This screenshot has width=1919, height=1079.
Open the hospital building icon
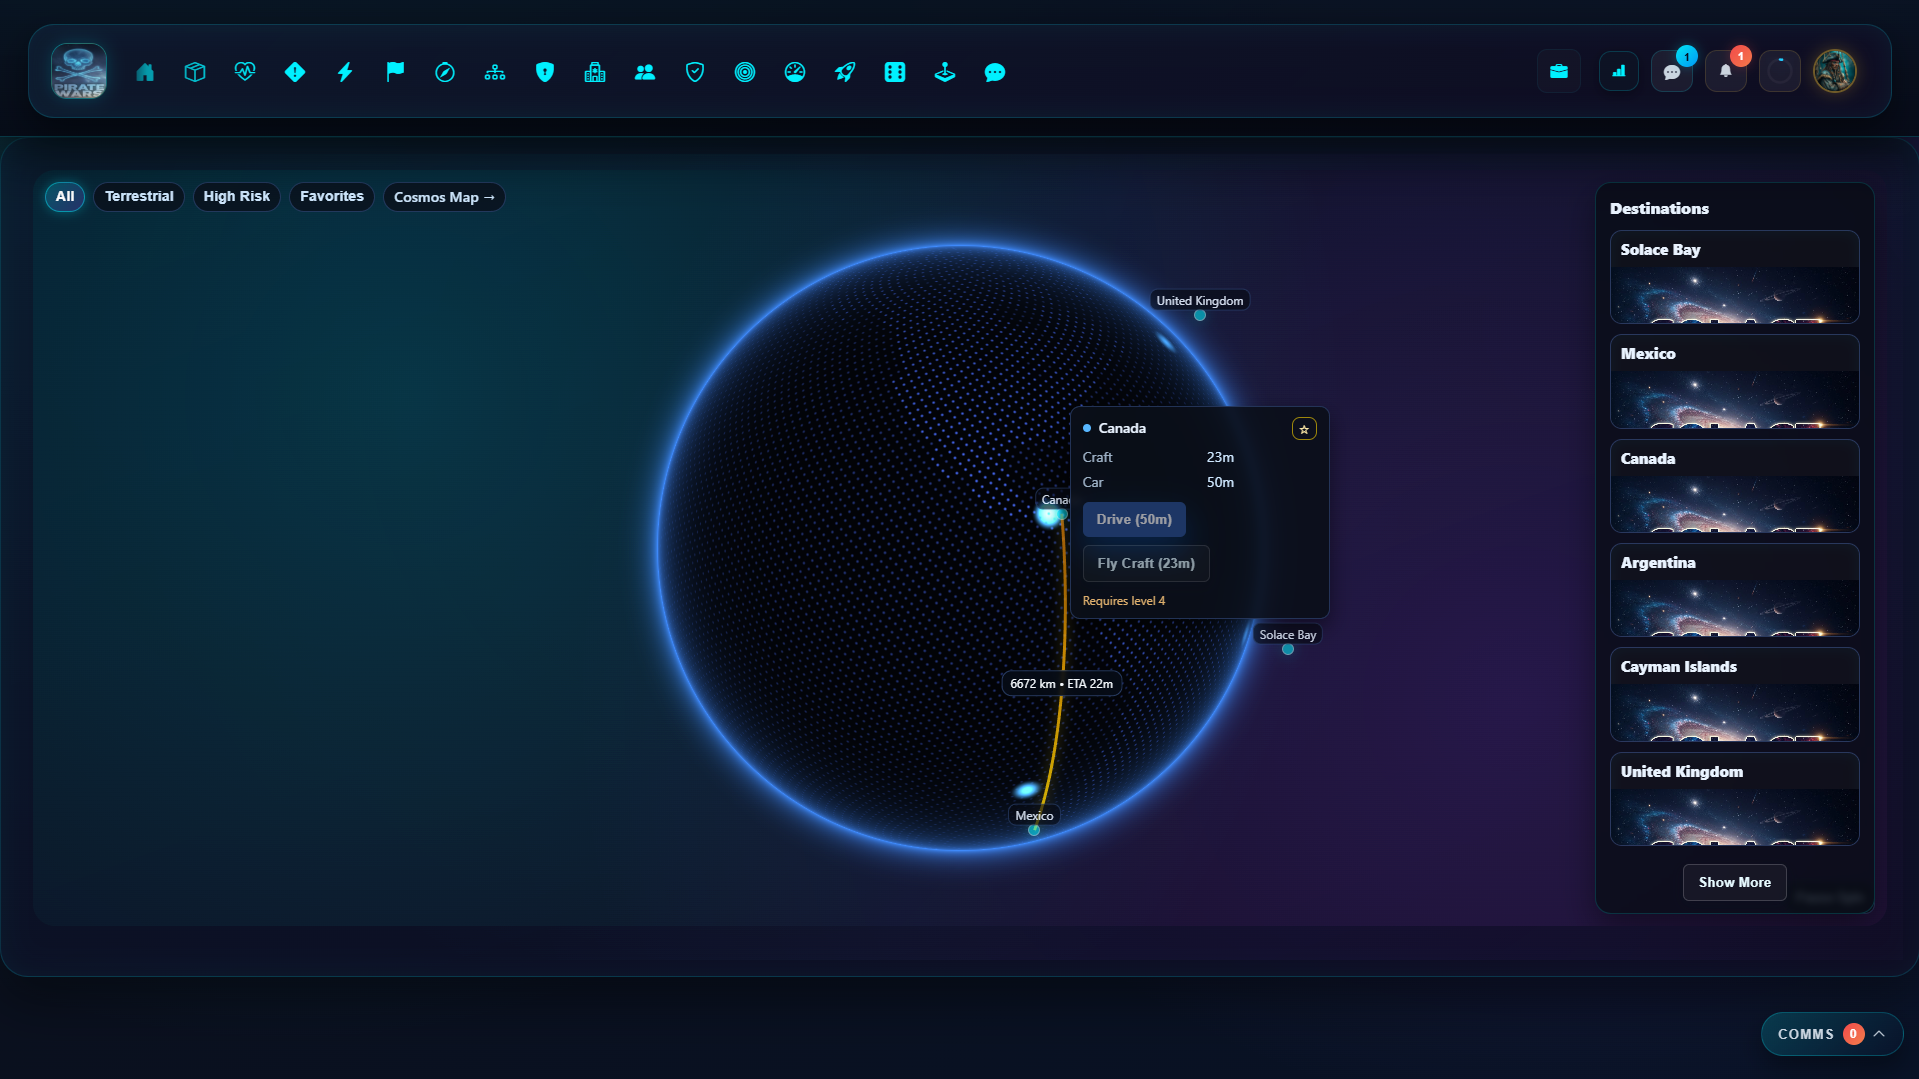click(x=595, y=72)
